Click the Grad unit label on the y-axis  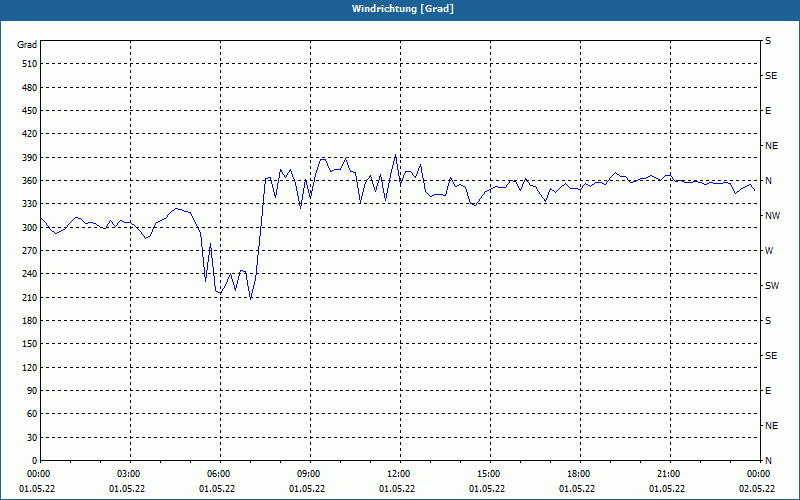[27, 45]
